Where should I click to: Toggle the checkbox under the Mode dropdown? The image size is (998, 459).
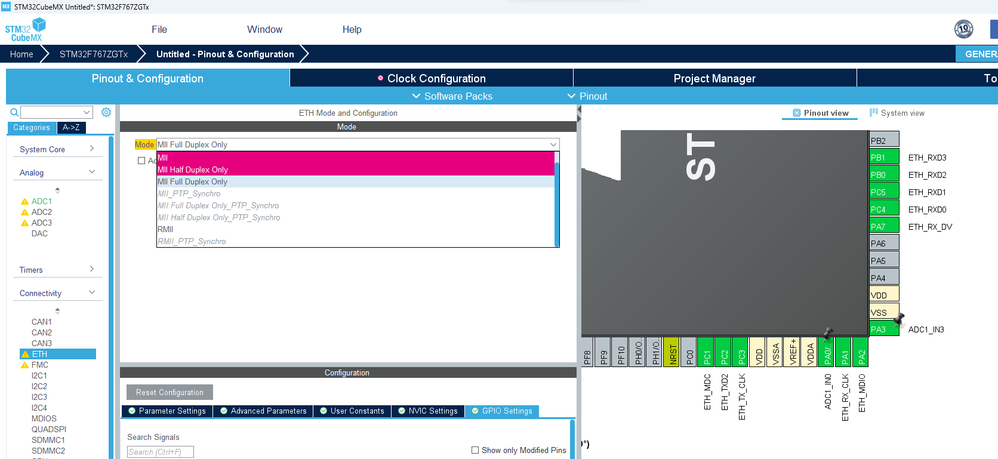141,160
